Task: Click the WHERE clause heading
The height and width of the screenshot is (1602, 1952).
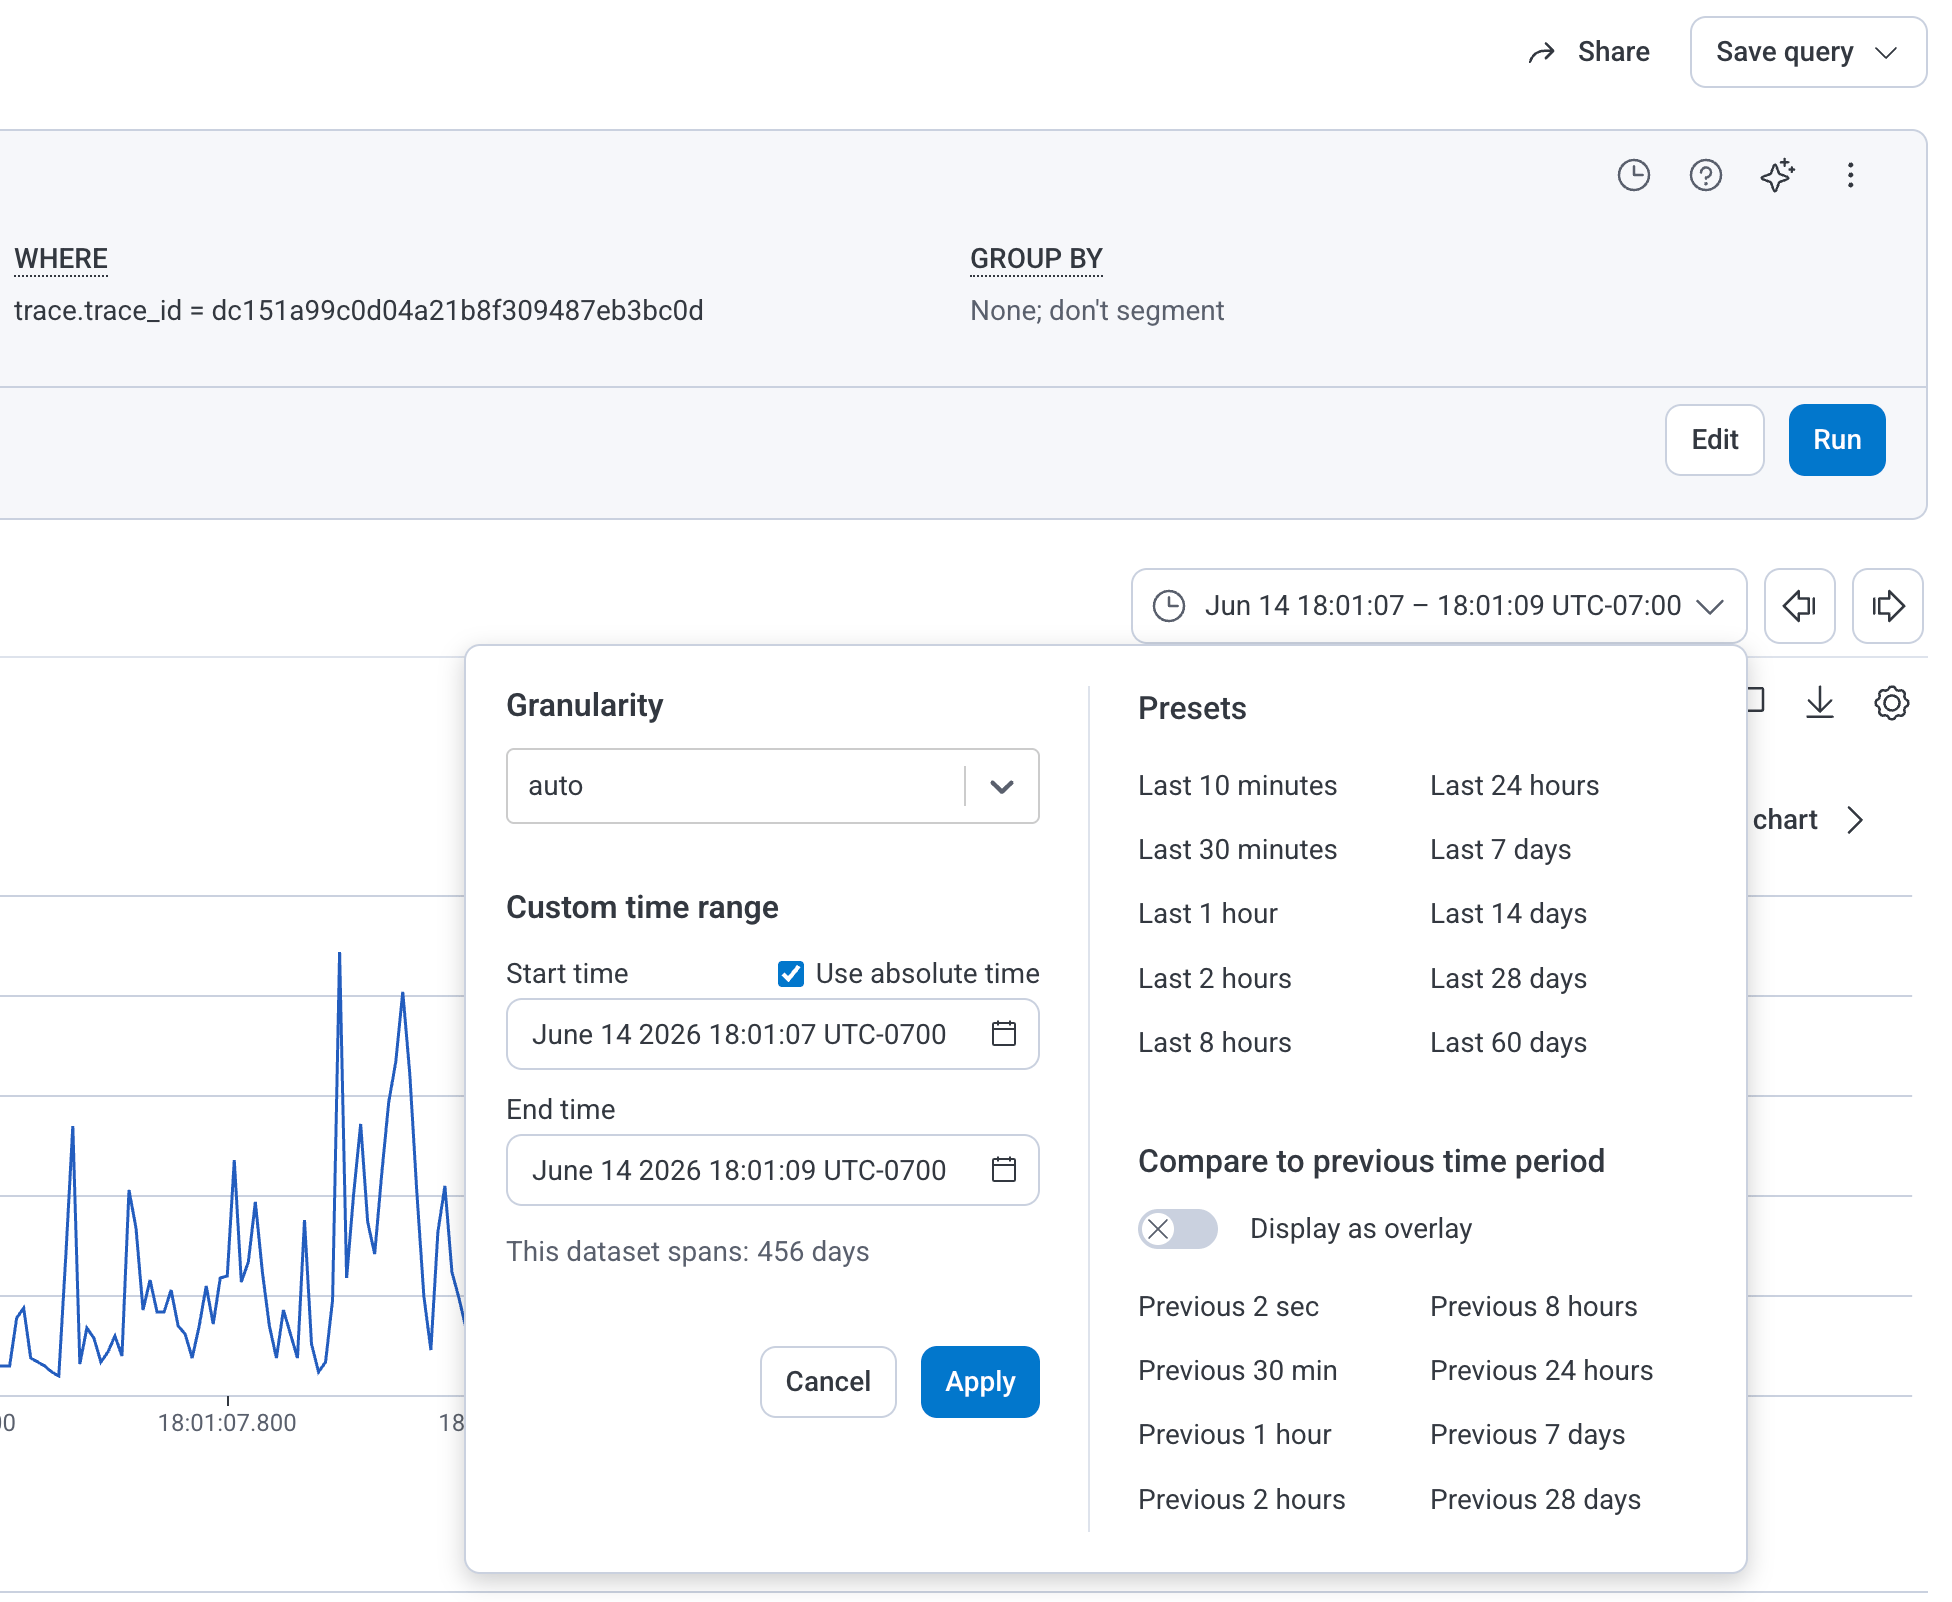Action: [x=61, y=259]
